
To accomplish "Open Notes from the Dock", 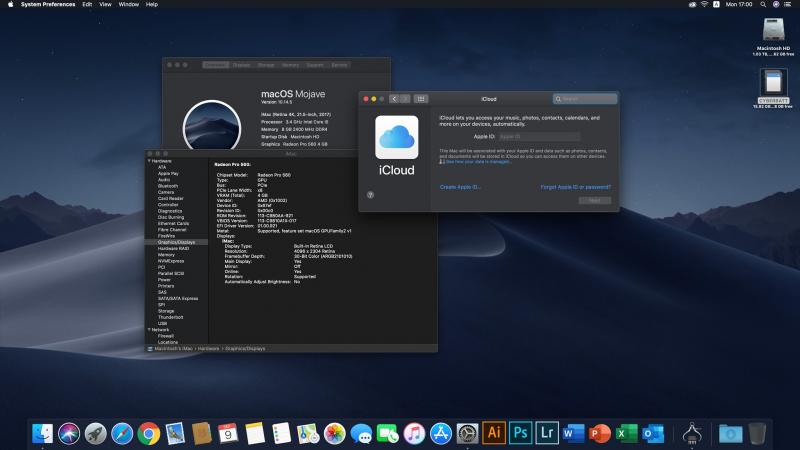I will (x=255, y=434).
